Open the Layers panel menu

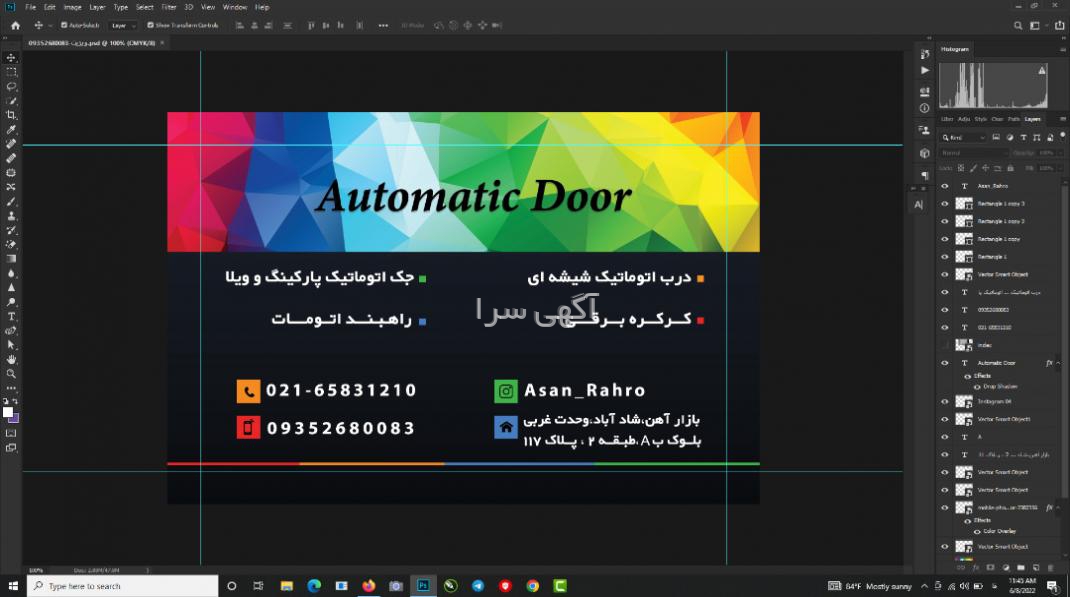click(x=1062, y=119)
